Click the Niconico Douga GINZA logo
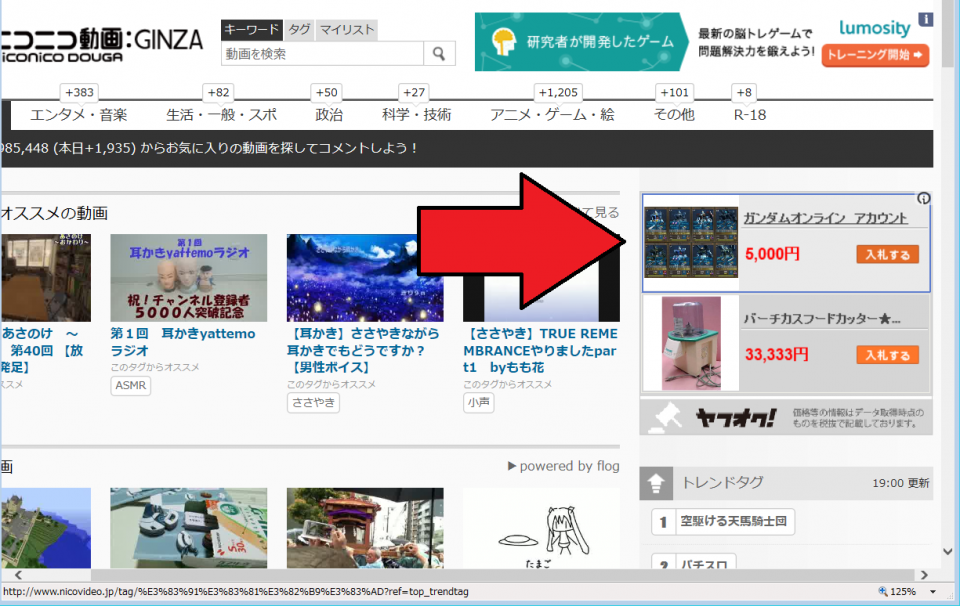Screen dimensions: 960x606 [x=100, y=43]
